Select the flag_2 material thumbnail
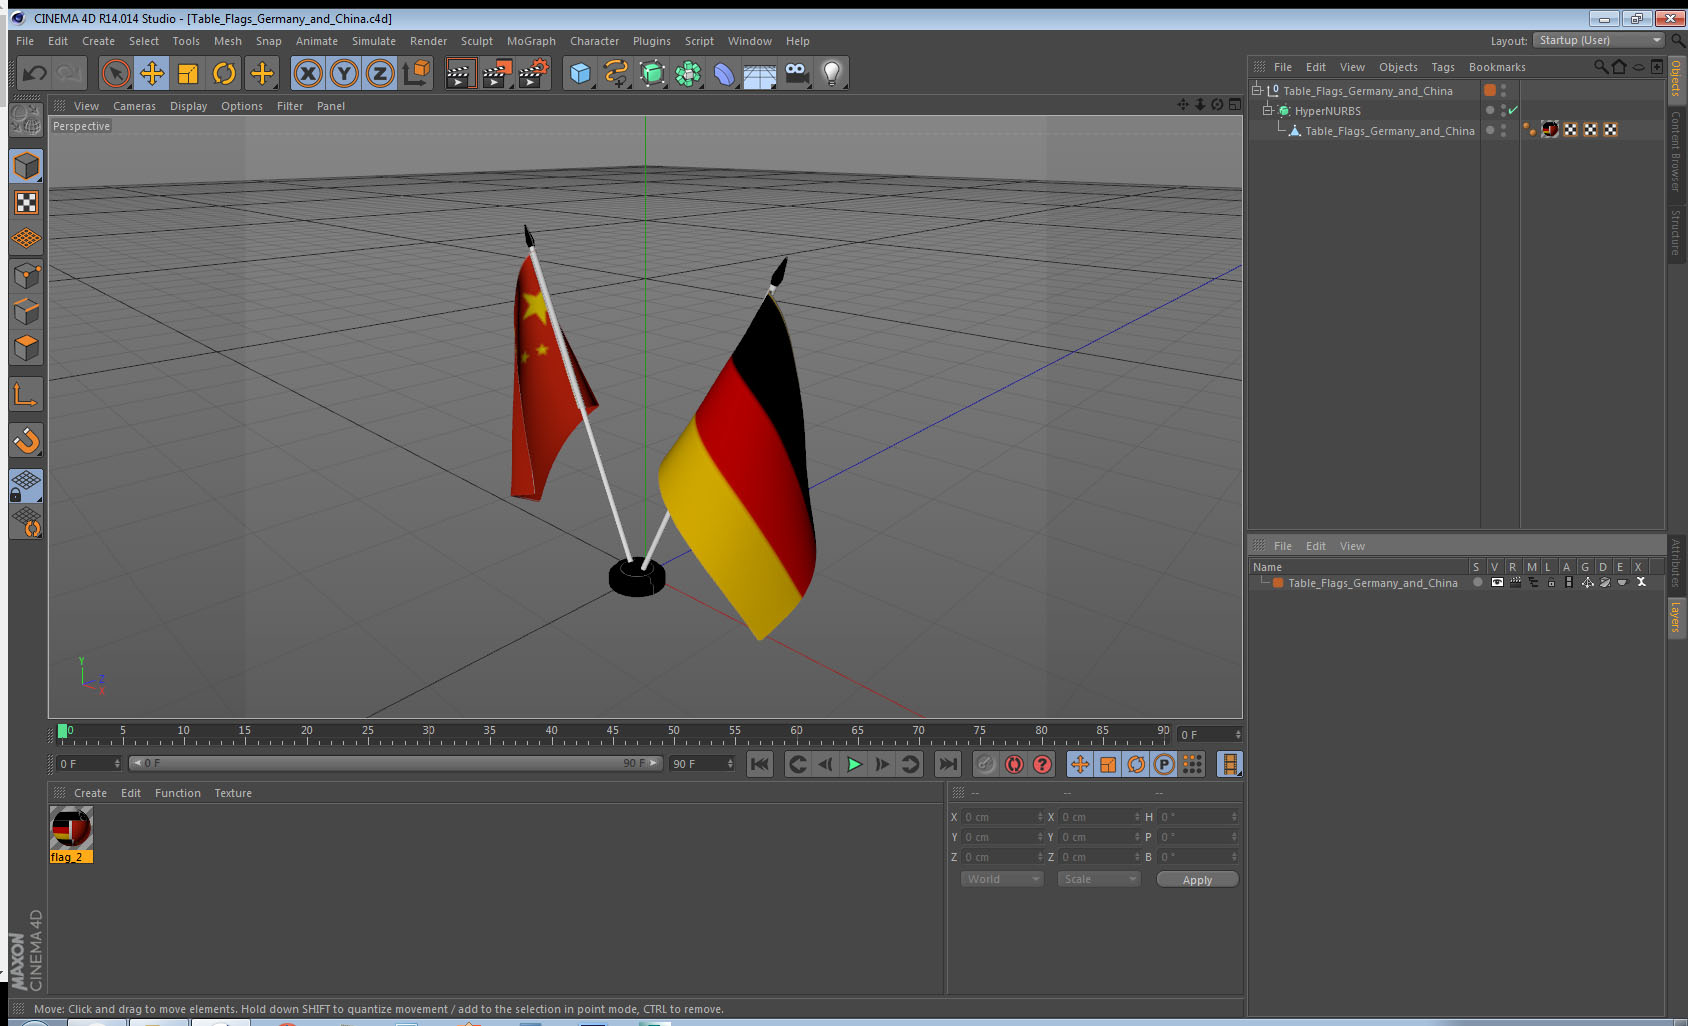The height and width of the screenshot is (1026, 1688). (x=71, y=828)
